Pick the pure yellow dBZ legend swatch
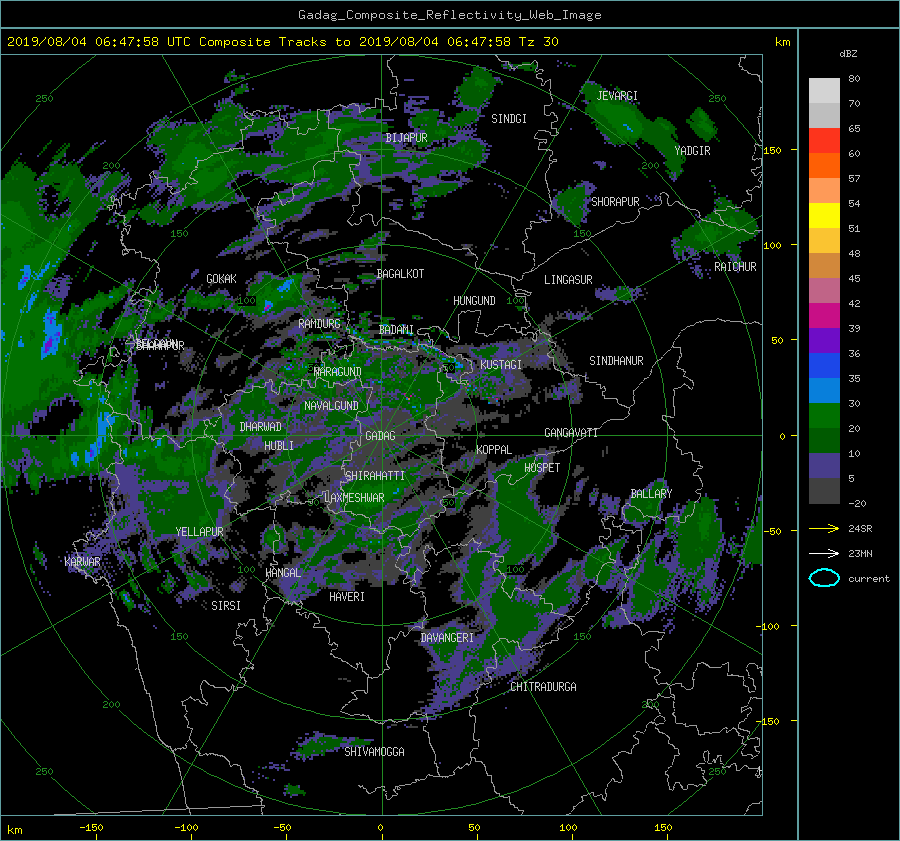The height and width of the screenshot is (841, 900). pos(824,216)
